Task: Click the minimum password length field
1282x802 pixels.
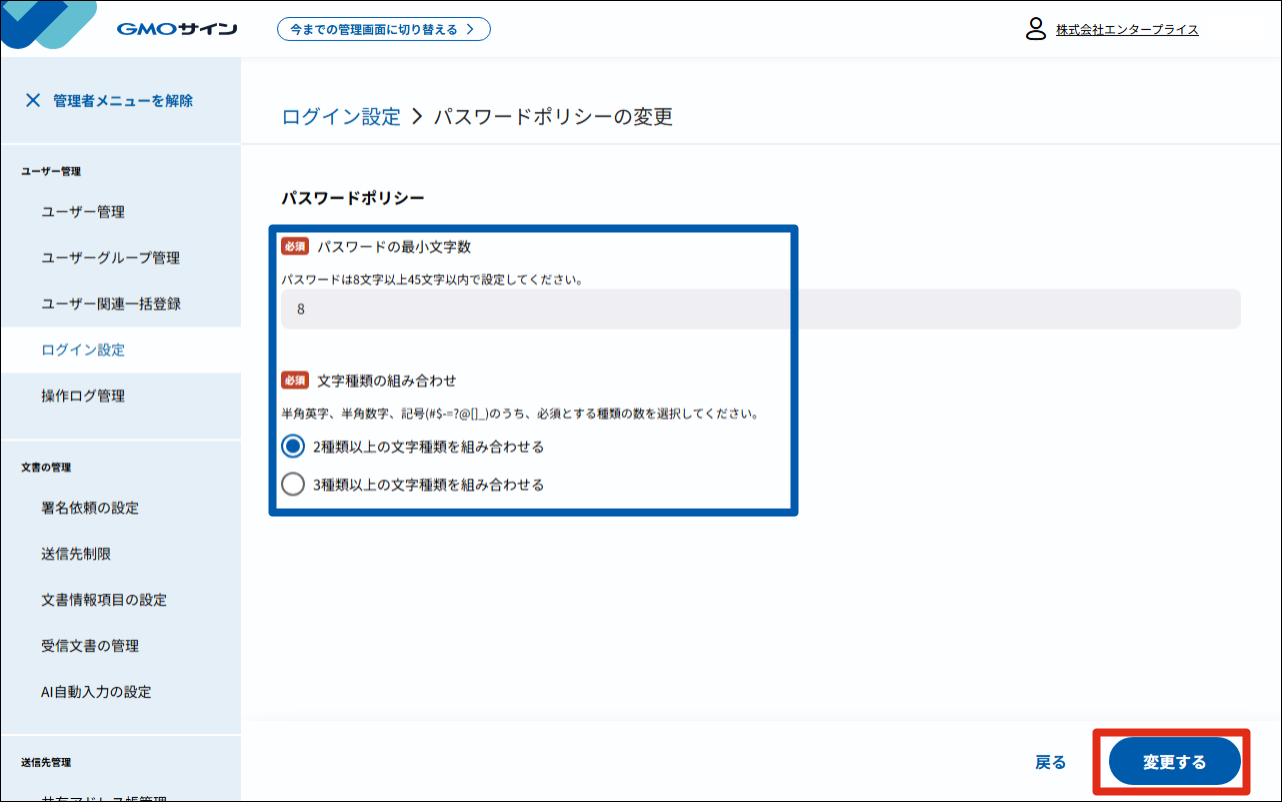Action: (761, 309)
